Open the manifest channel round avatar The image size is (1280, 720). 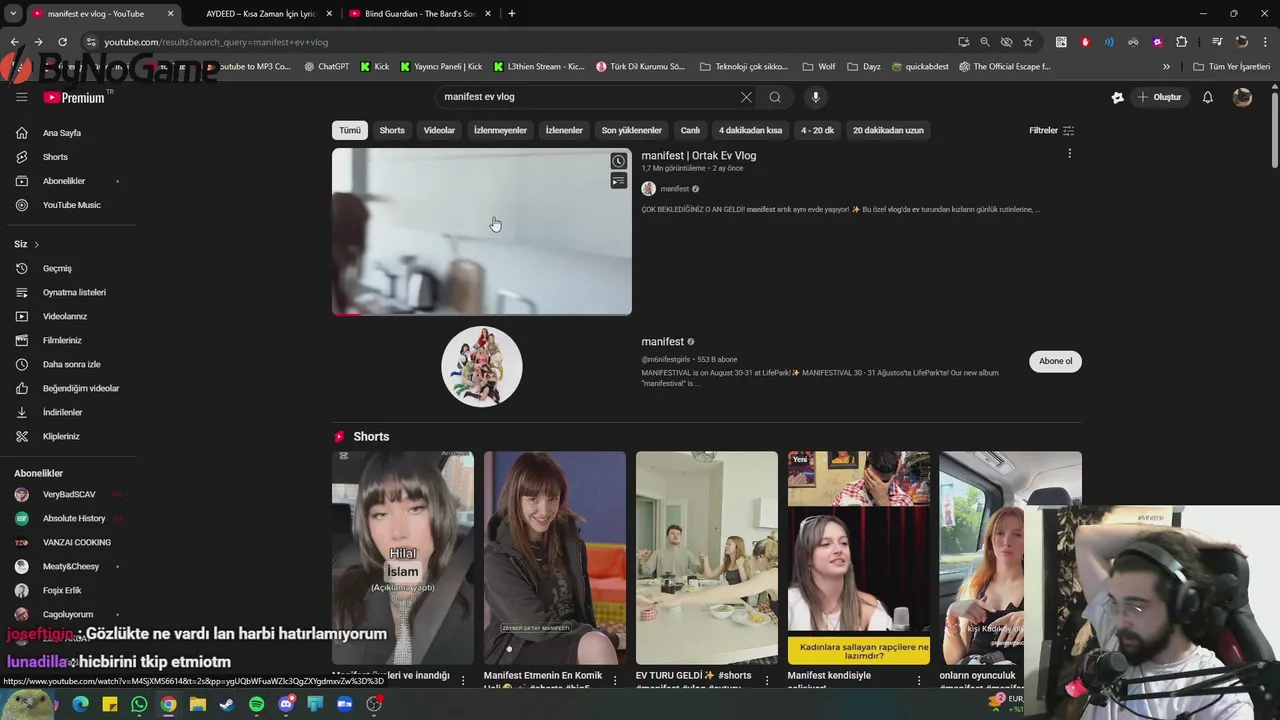pyautogui.click(x=482, y=366)
